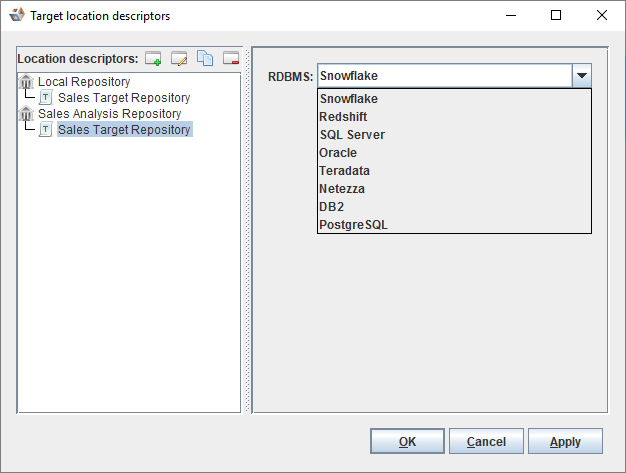Click the Apply button

coord(565,441)
